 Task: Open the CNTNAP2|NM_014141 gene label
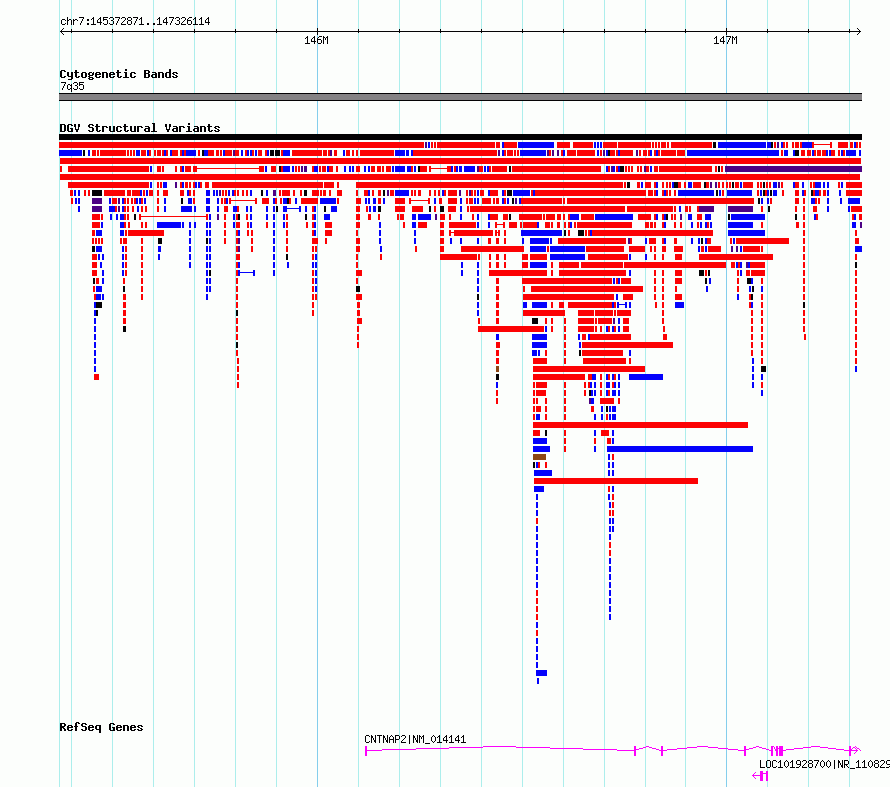(415, 739)
